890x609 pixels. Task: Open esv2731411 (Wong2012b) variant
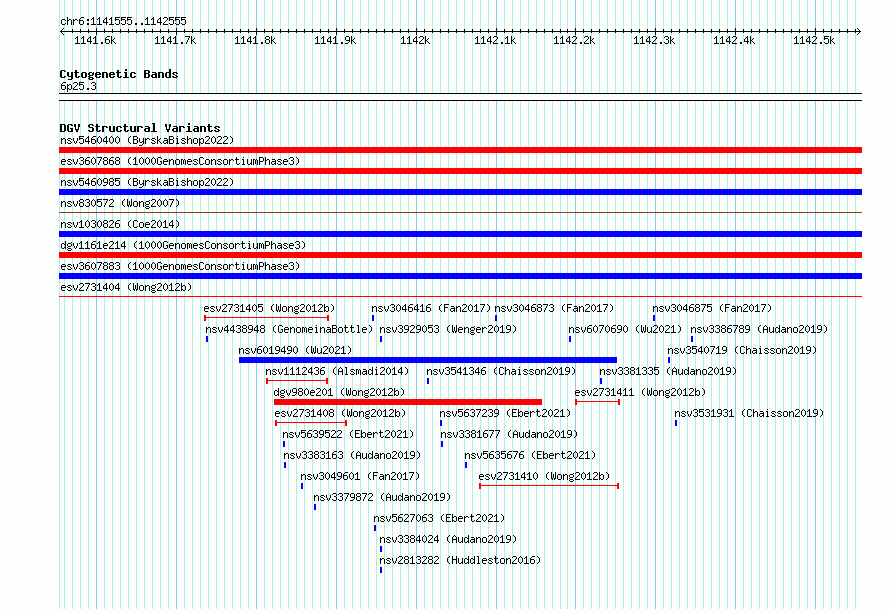pos(640,392)
